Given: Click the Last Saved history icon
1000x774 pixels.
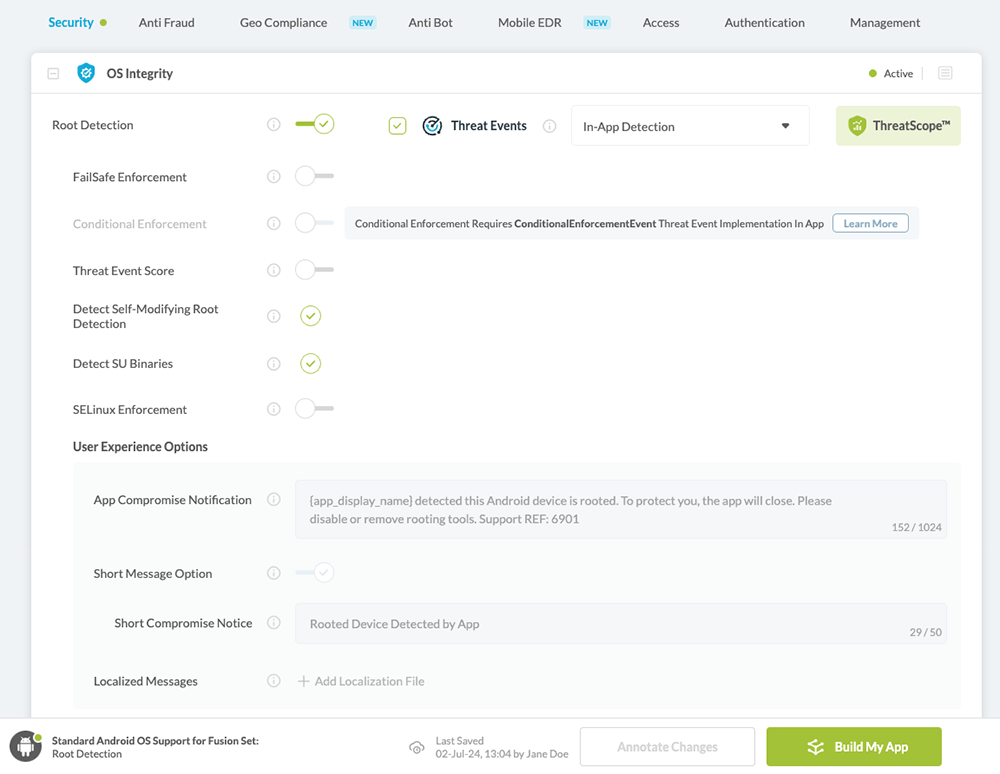Looking at the screenshot, I should point(417,747).
